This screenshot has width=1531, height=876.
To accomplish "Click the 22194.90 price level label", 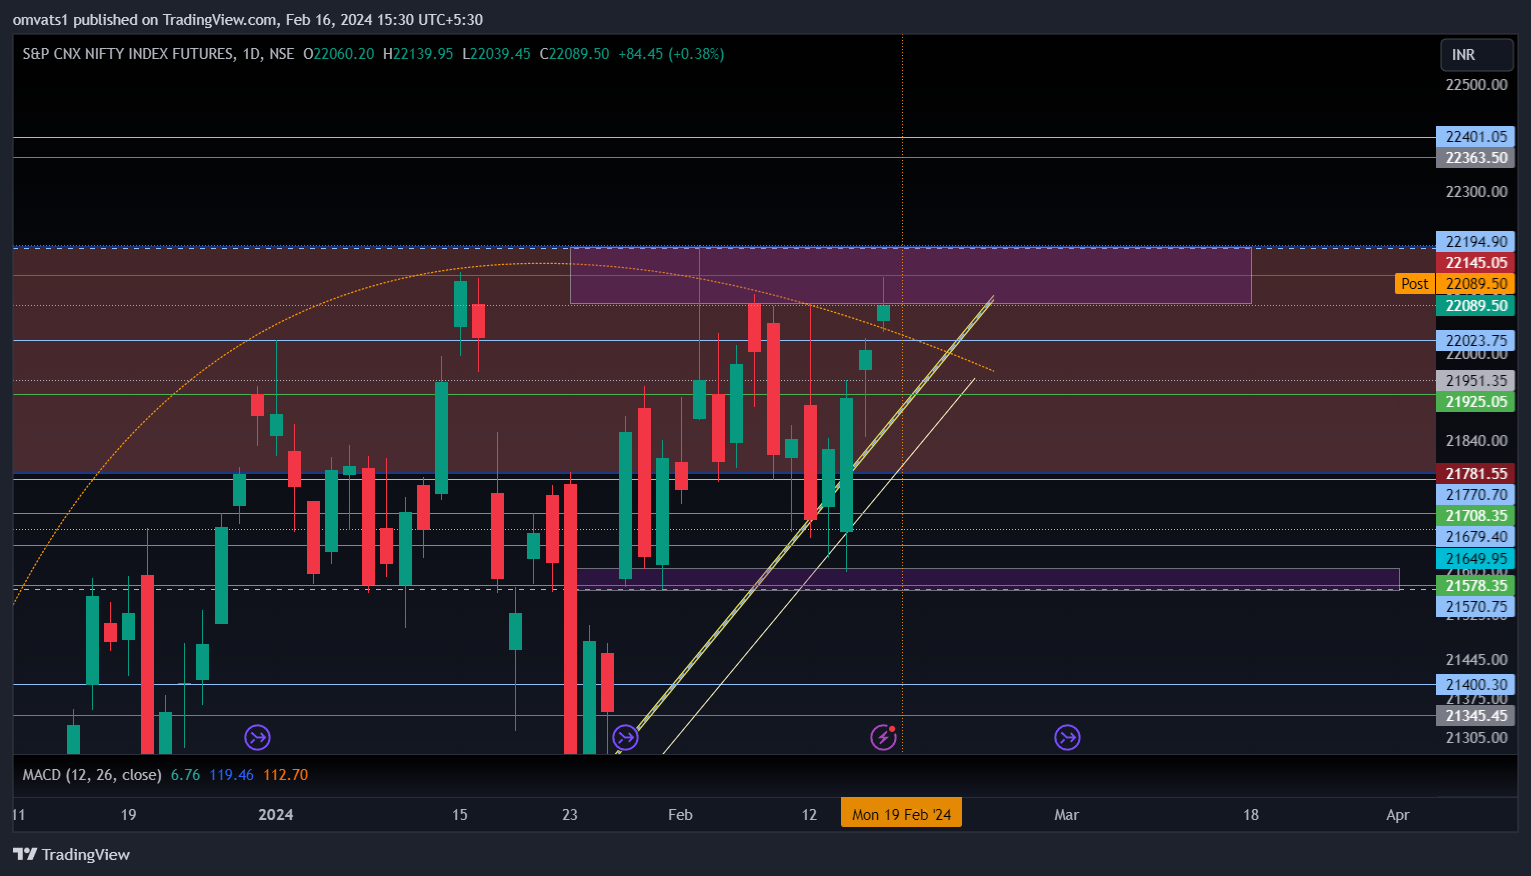I will [1475, 242].
